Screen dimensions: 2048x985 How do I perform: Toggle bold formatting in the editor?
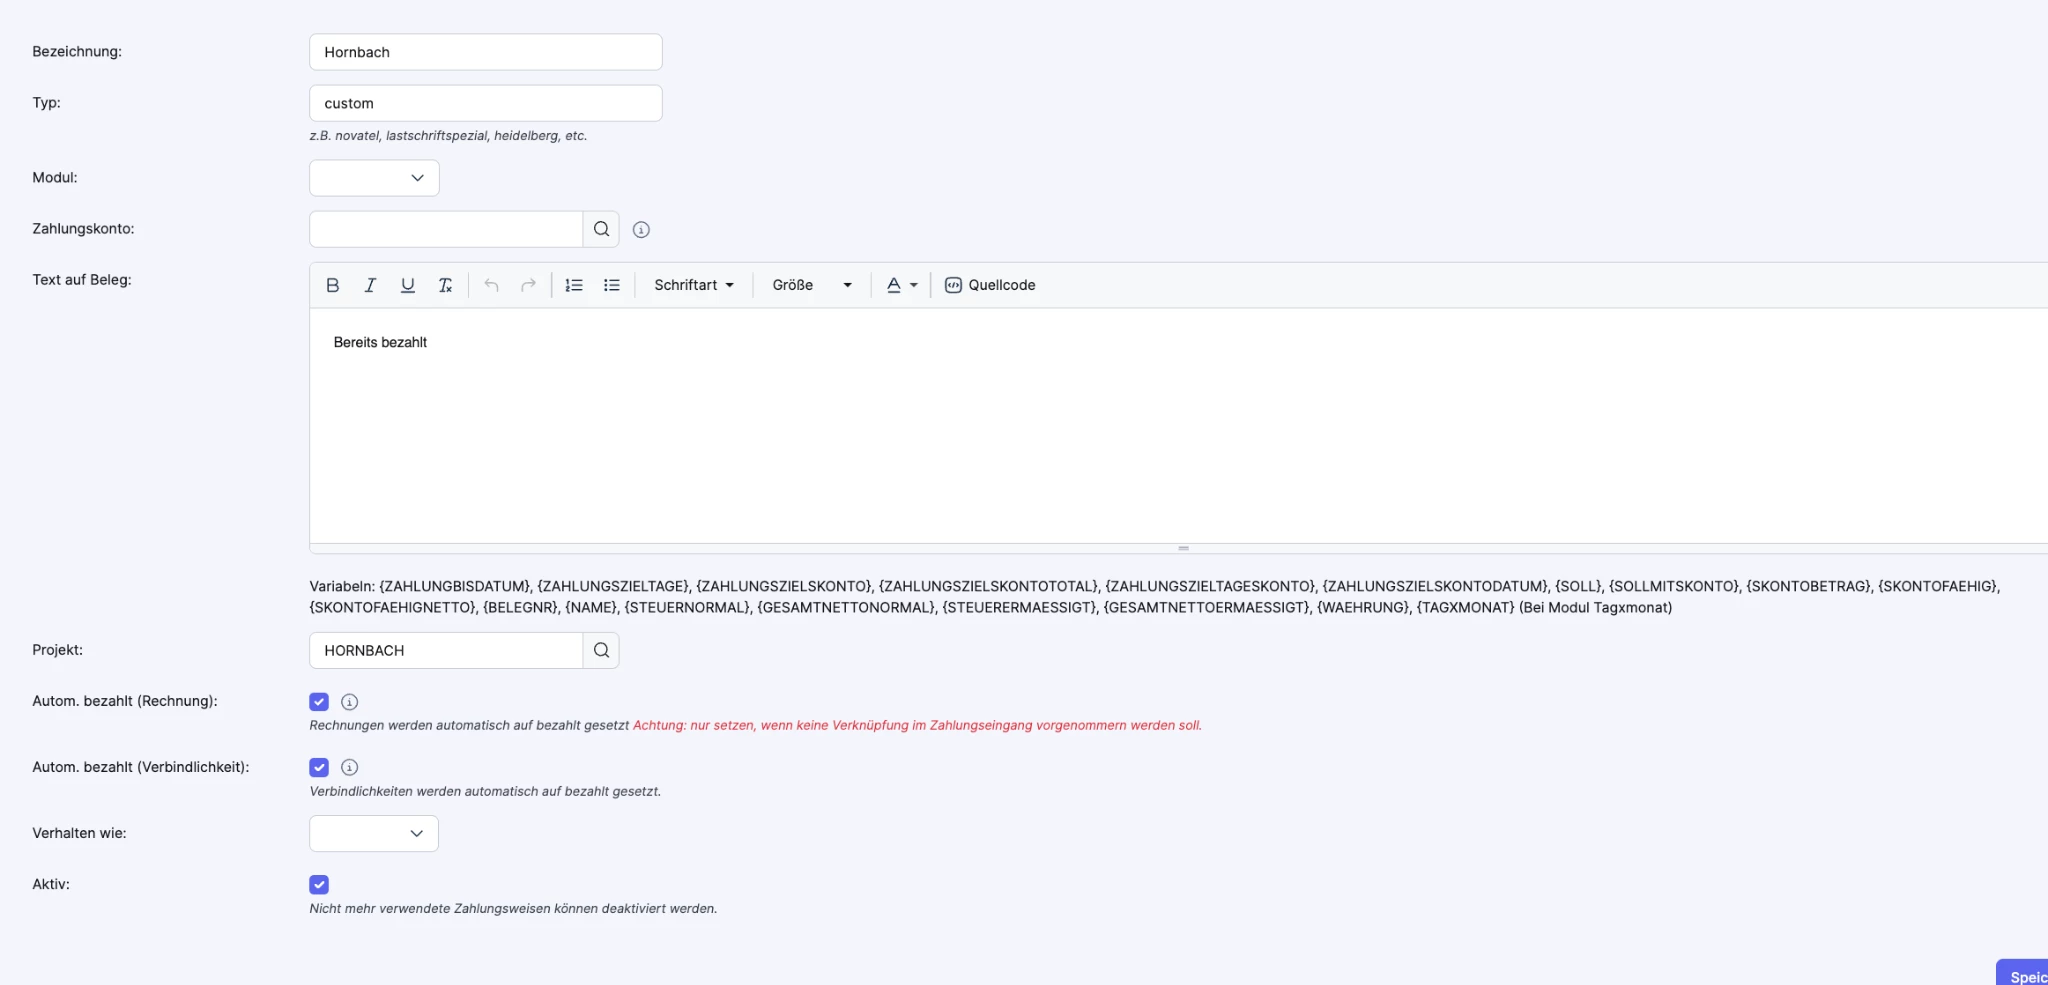click(x=333, y=285)
